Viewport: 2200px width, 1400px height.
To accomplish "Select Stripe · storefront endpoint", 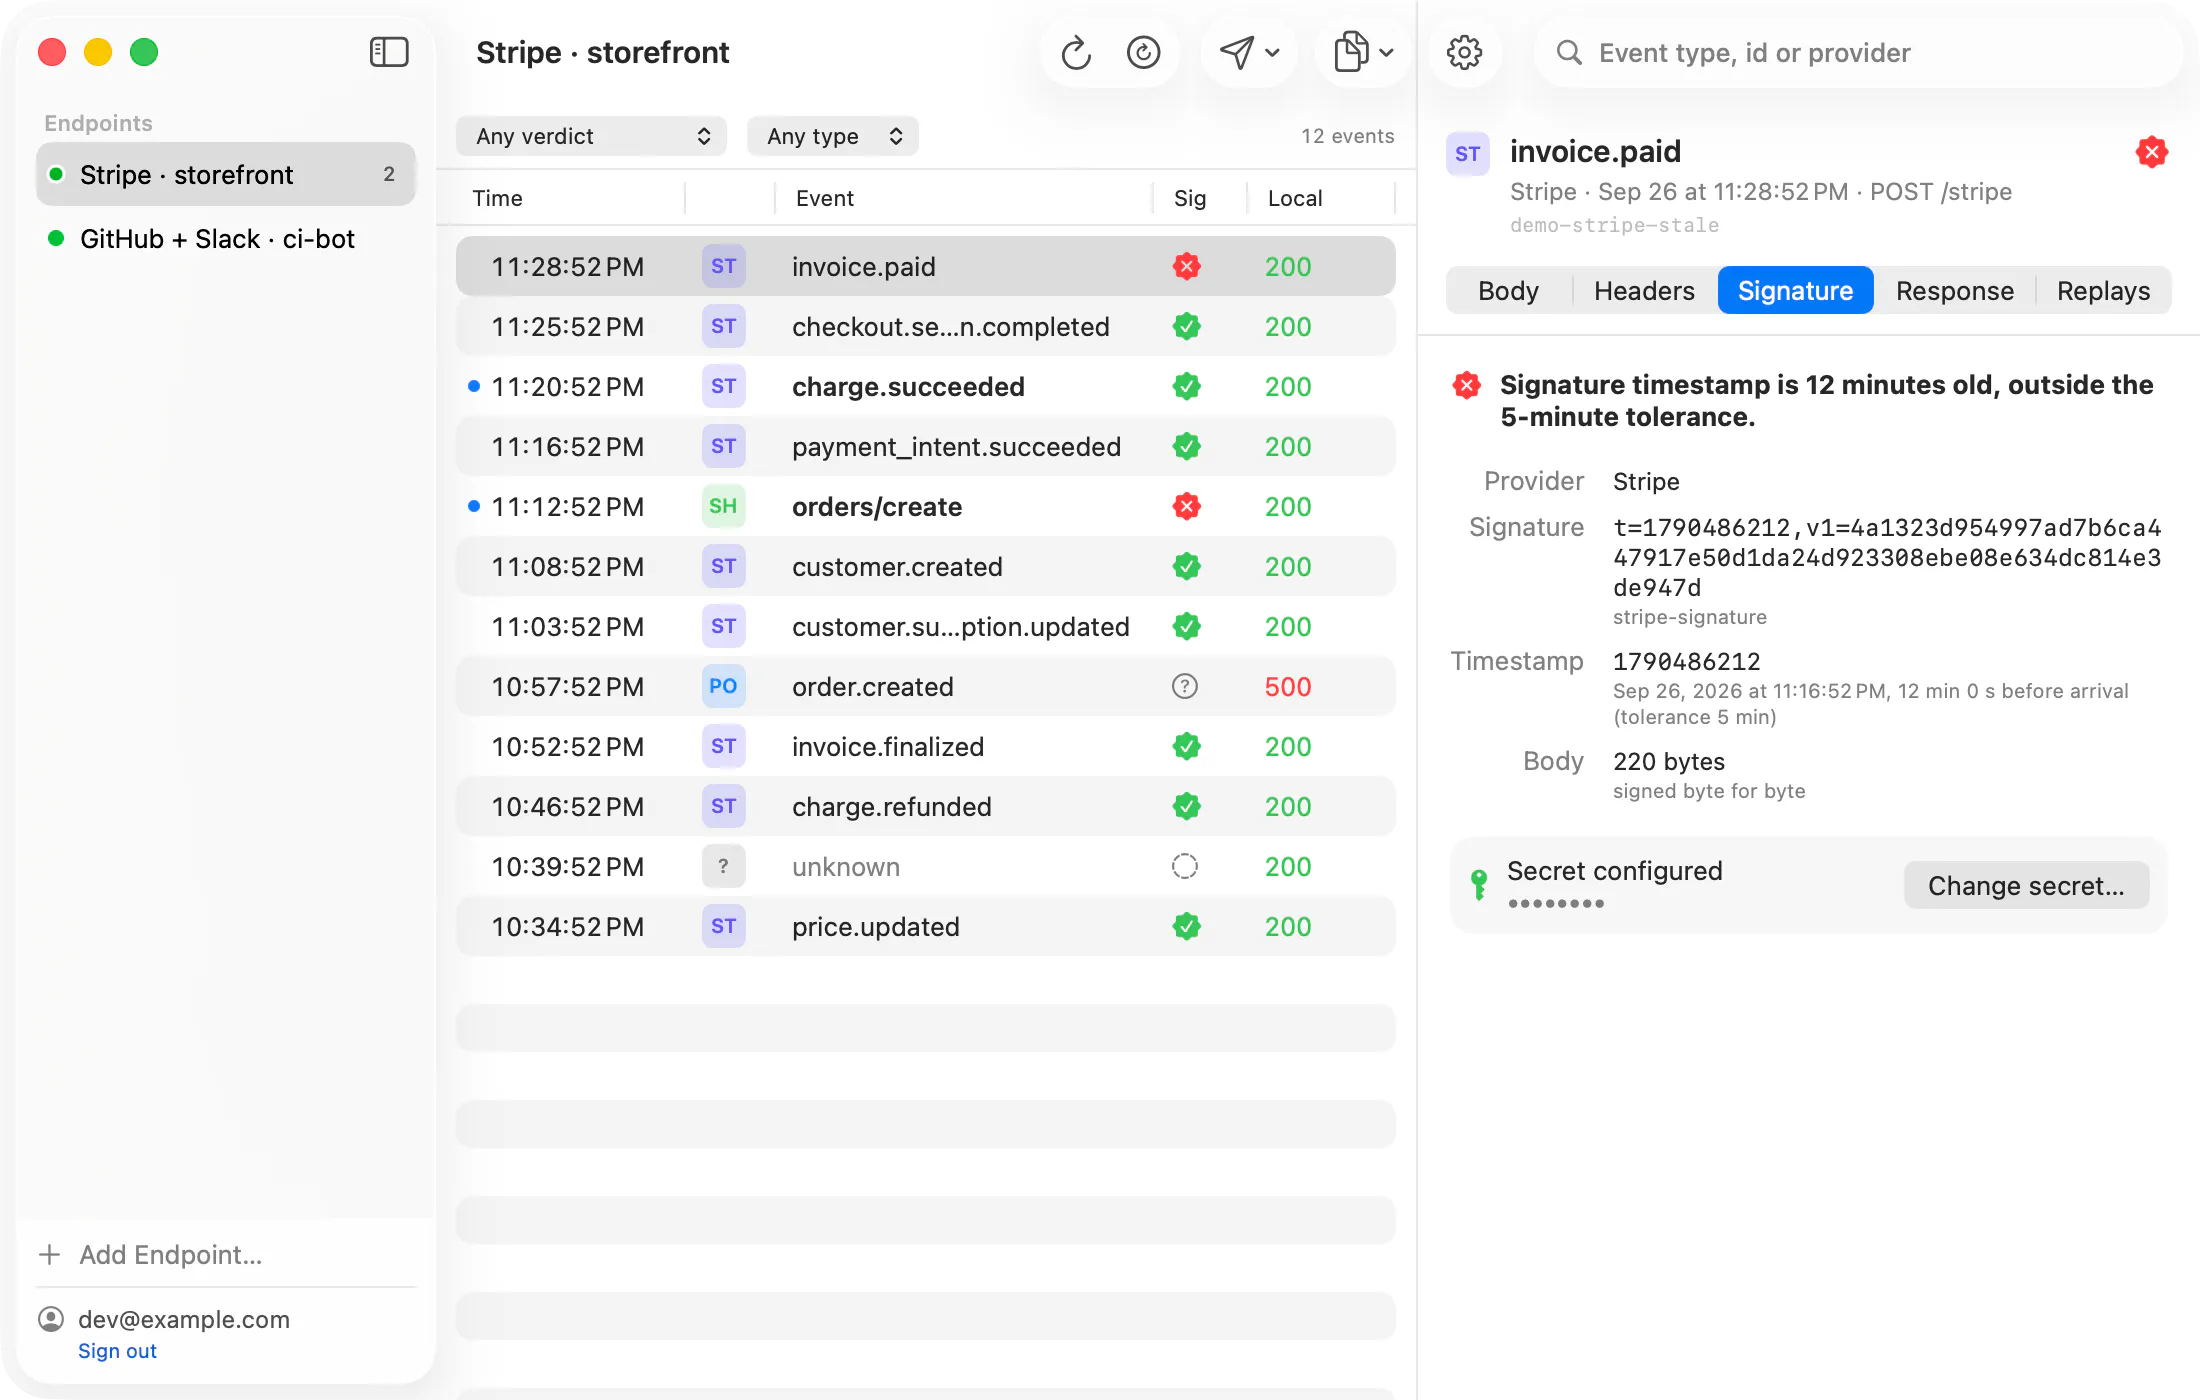I will pos(226,174).
